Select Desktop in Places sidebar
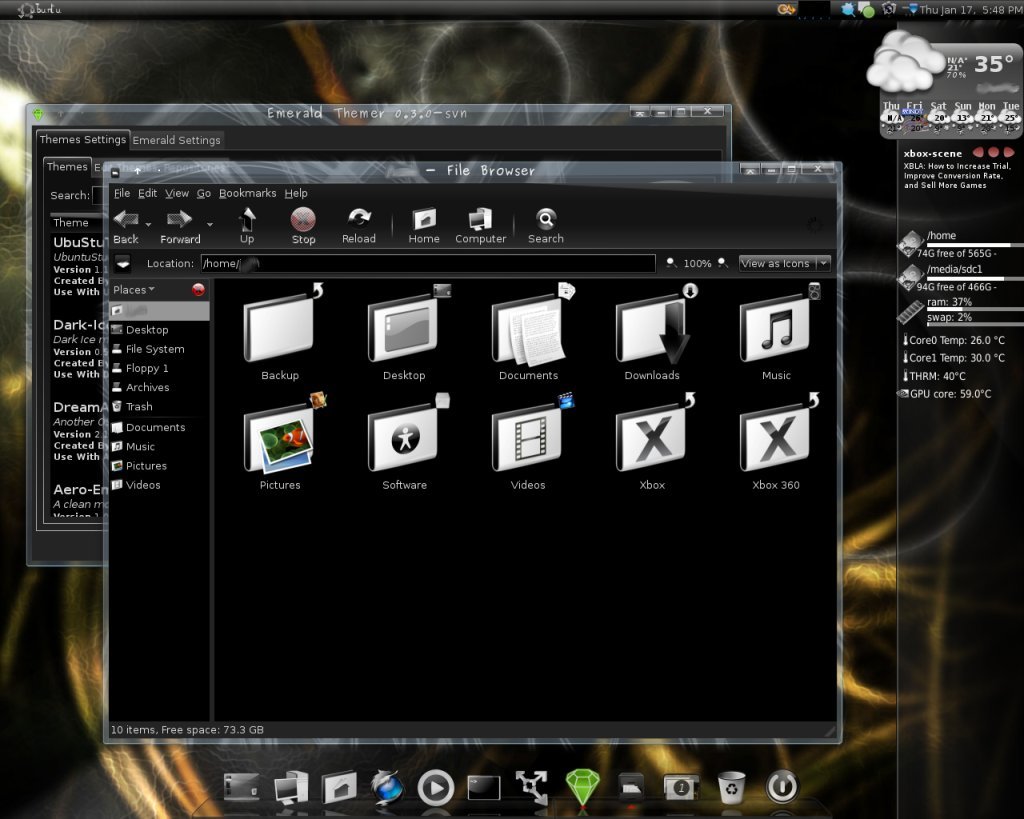Image resolution: width=1024 pixels, height=819 pixels. pyautogui.click(x=159, y=330)
